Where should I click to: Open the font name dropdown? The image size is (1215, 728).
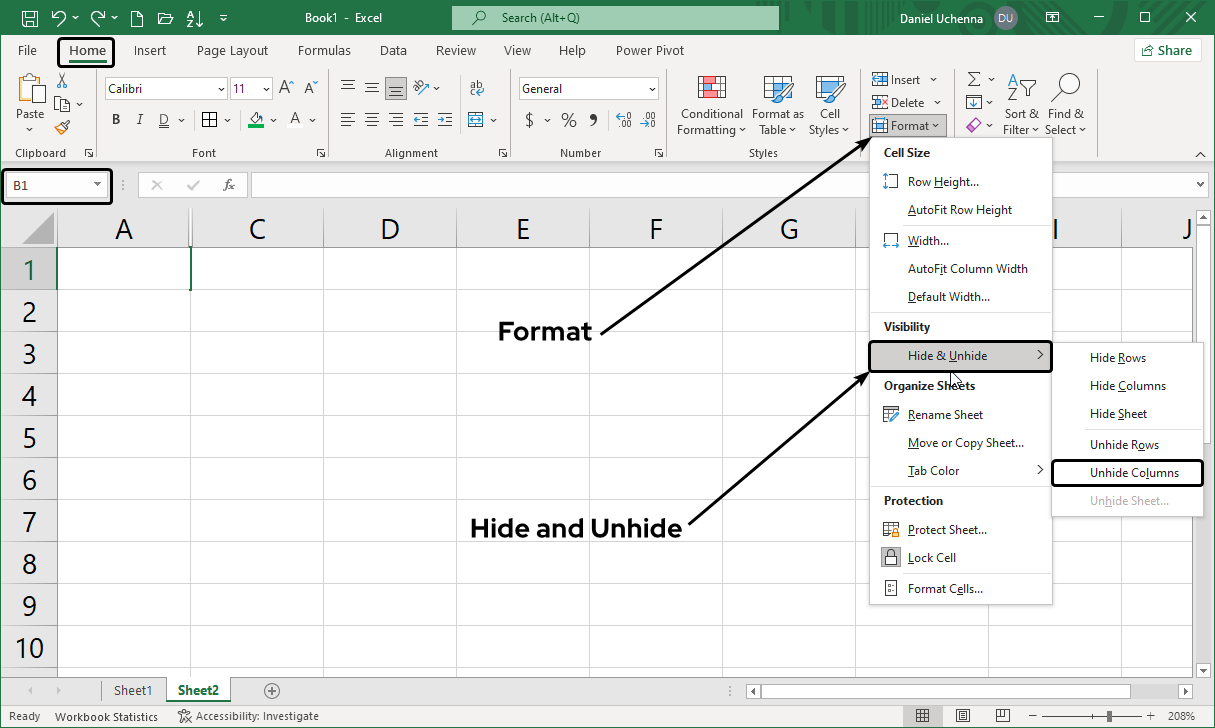pyautogui.click(x=221, y=88)
